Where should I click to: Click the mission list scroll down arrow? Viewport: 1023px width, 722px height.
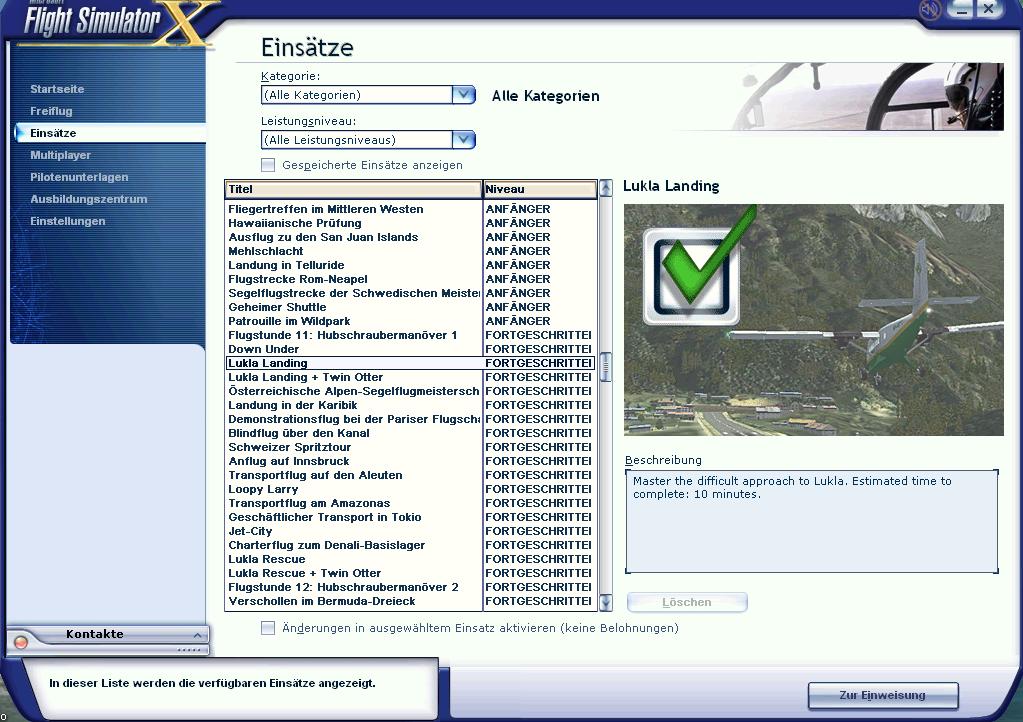click(605, 603)
